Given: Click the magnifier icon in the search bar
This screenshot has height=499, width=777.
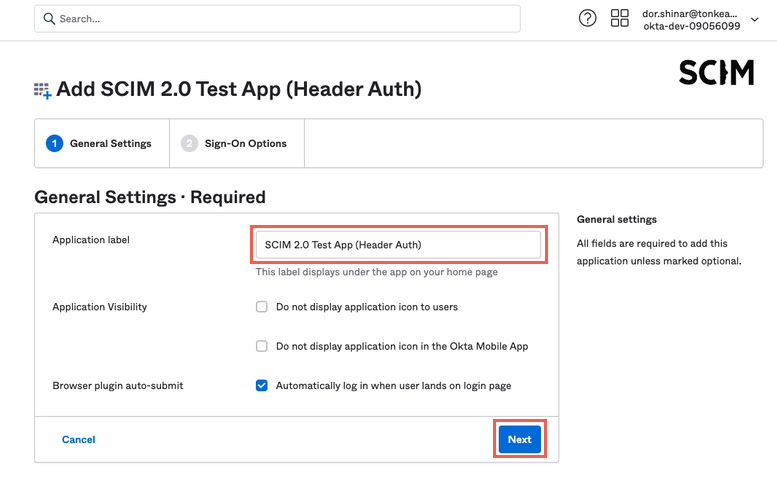Looking at the screenshot, I should pyautogui.click(x=50, y=19).
